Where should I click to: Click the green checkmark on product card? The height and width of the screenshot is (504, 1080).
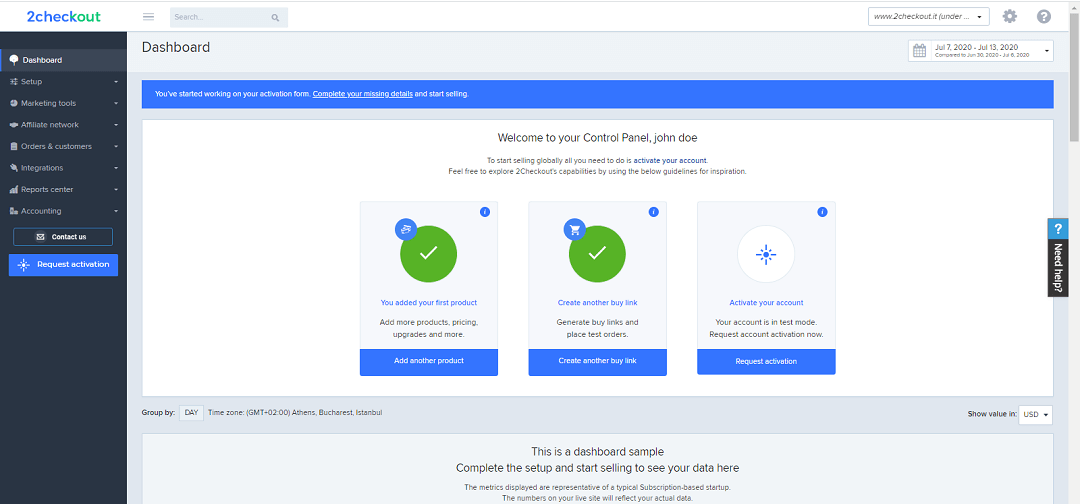pos(428,253)
